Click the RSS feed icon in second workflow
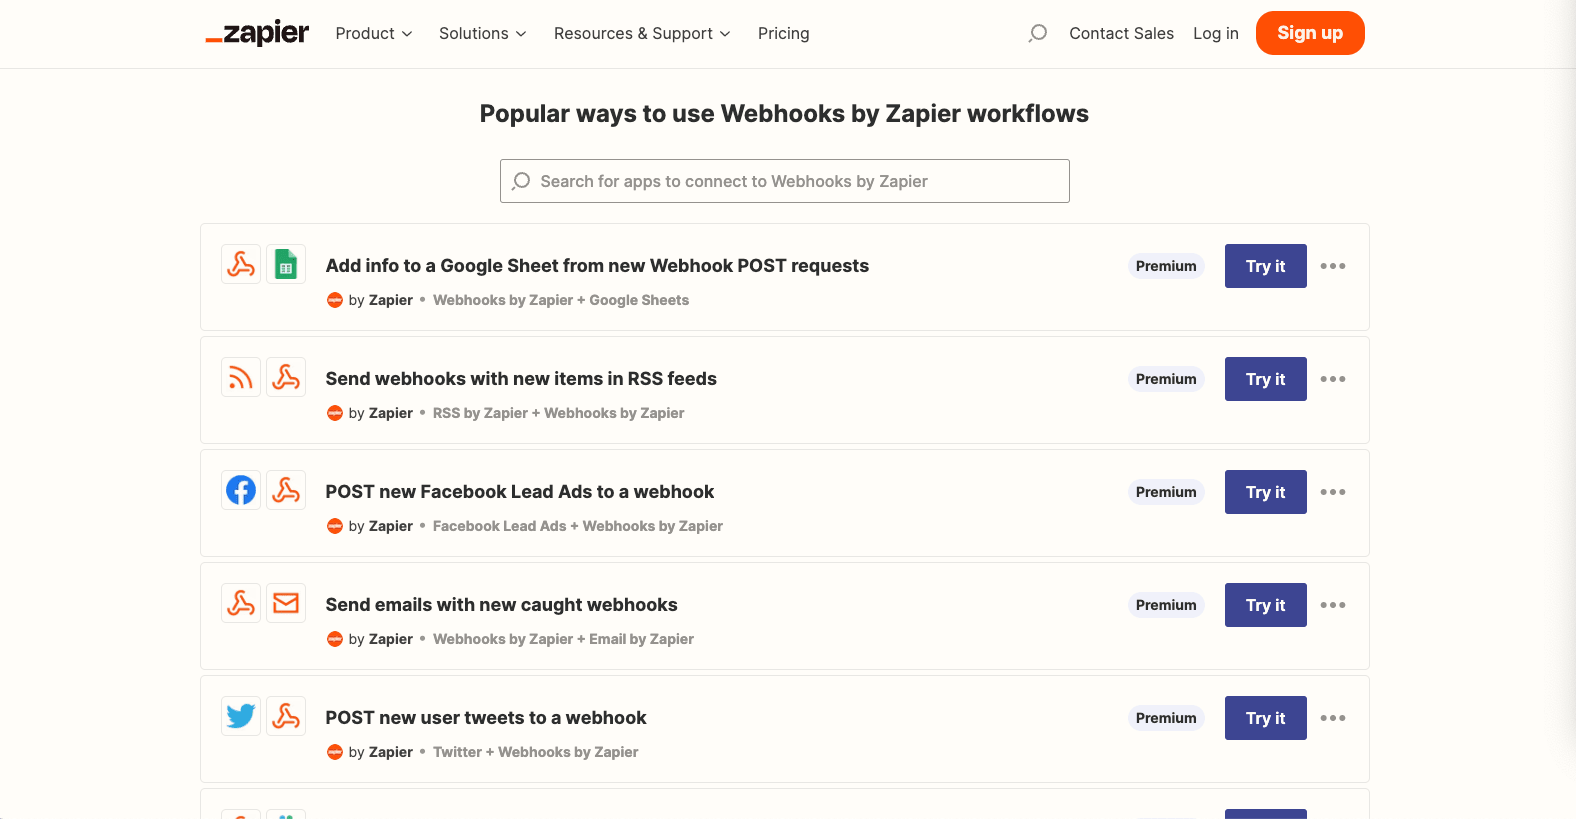The height and width of the screenshot is (819, 1576). tap(241, 378)
